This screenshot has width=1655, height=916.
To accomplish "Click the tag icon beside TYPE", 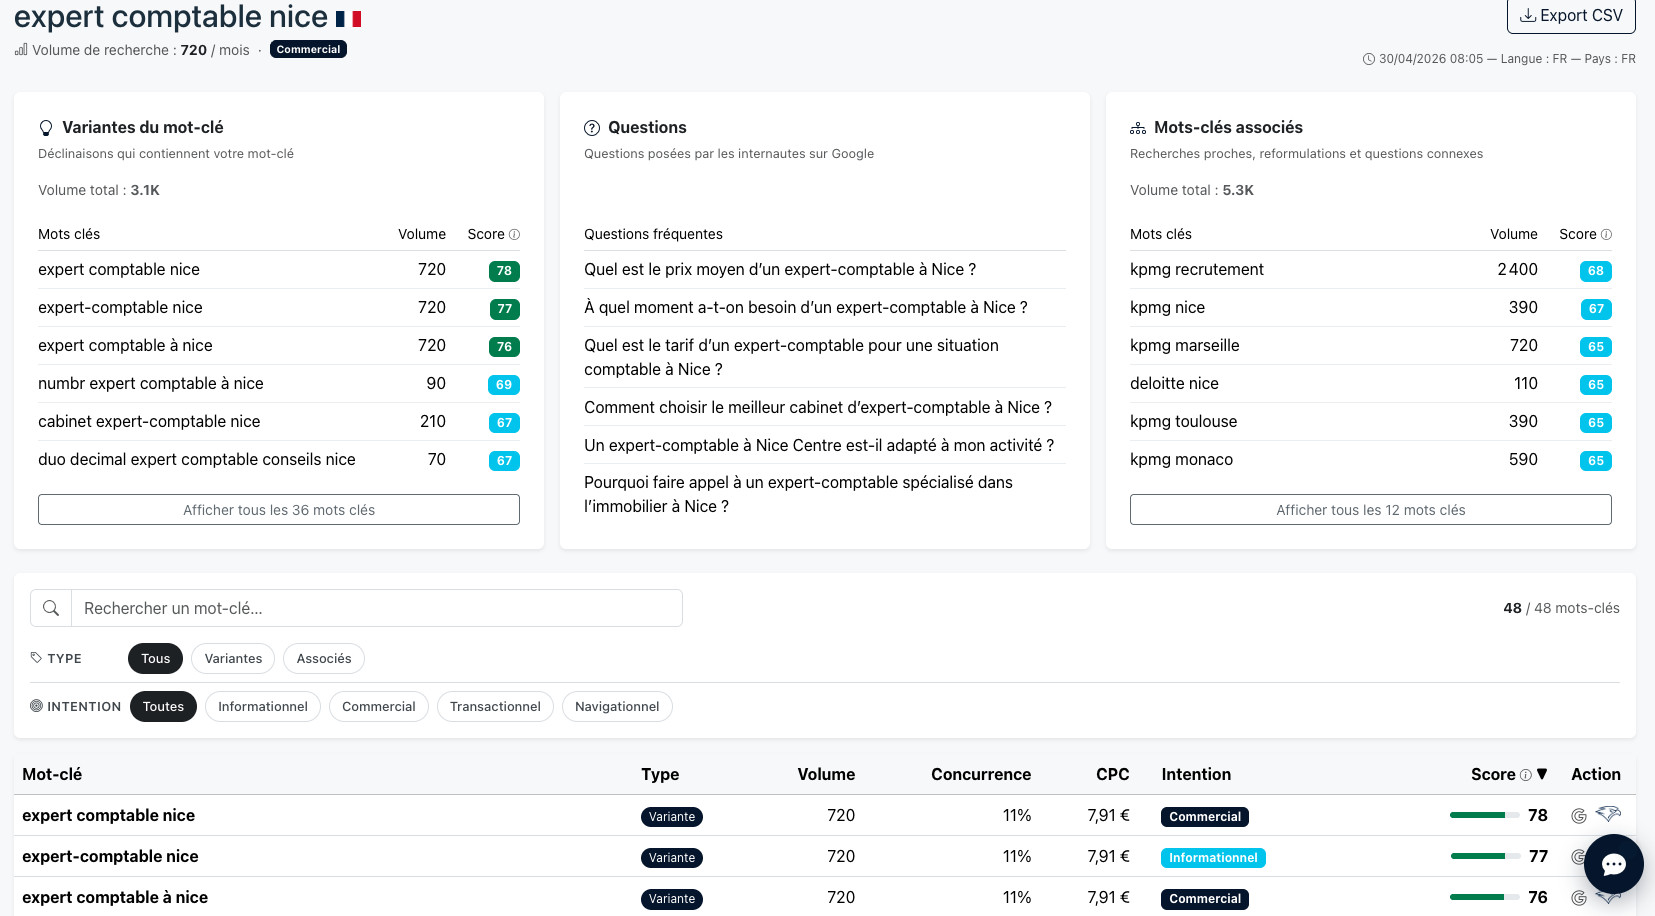I will [x=36, y=658].
